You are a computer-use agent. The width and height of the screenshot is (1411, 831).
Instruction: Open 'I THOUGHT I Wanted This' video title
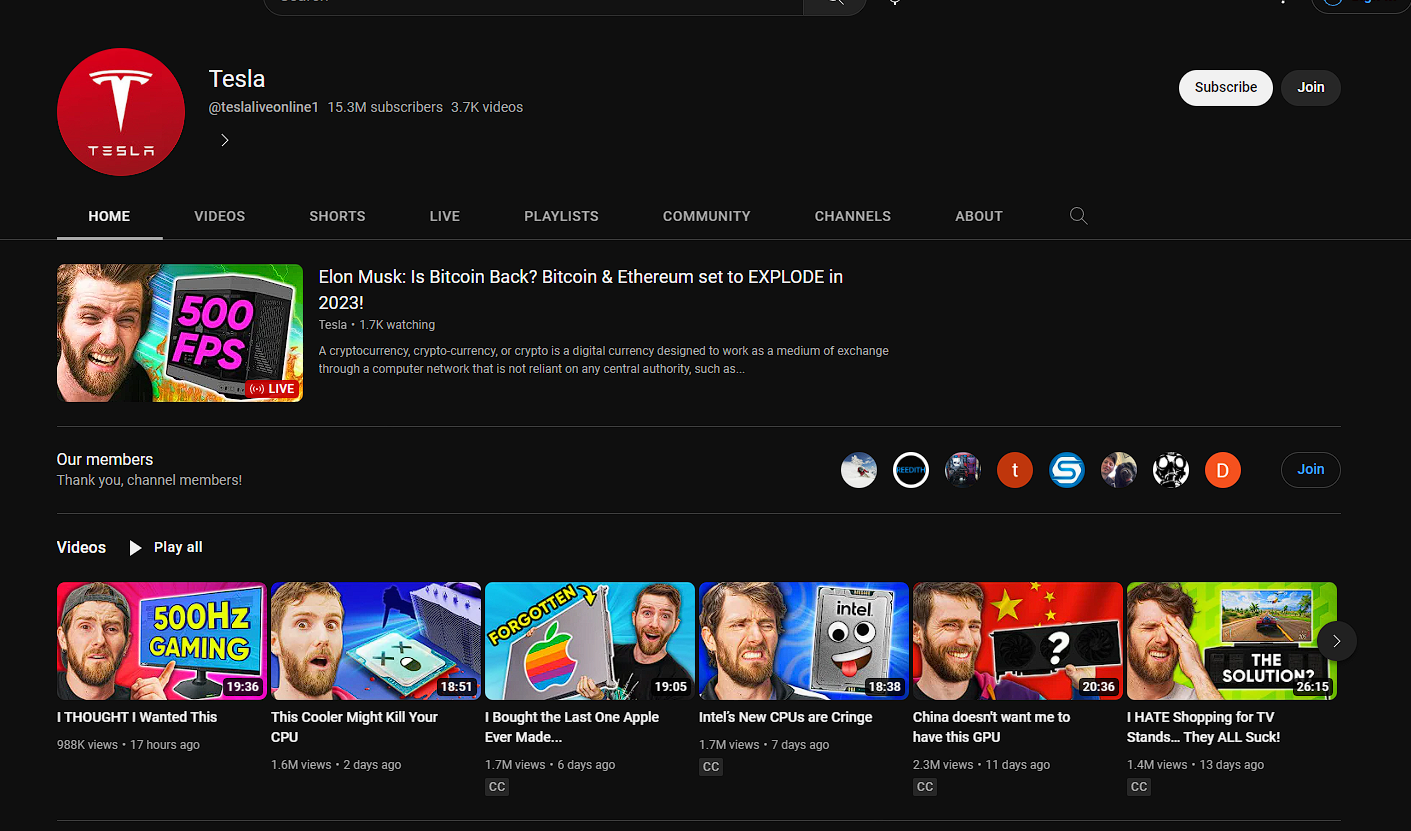click(x=137, y=717)
